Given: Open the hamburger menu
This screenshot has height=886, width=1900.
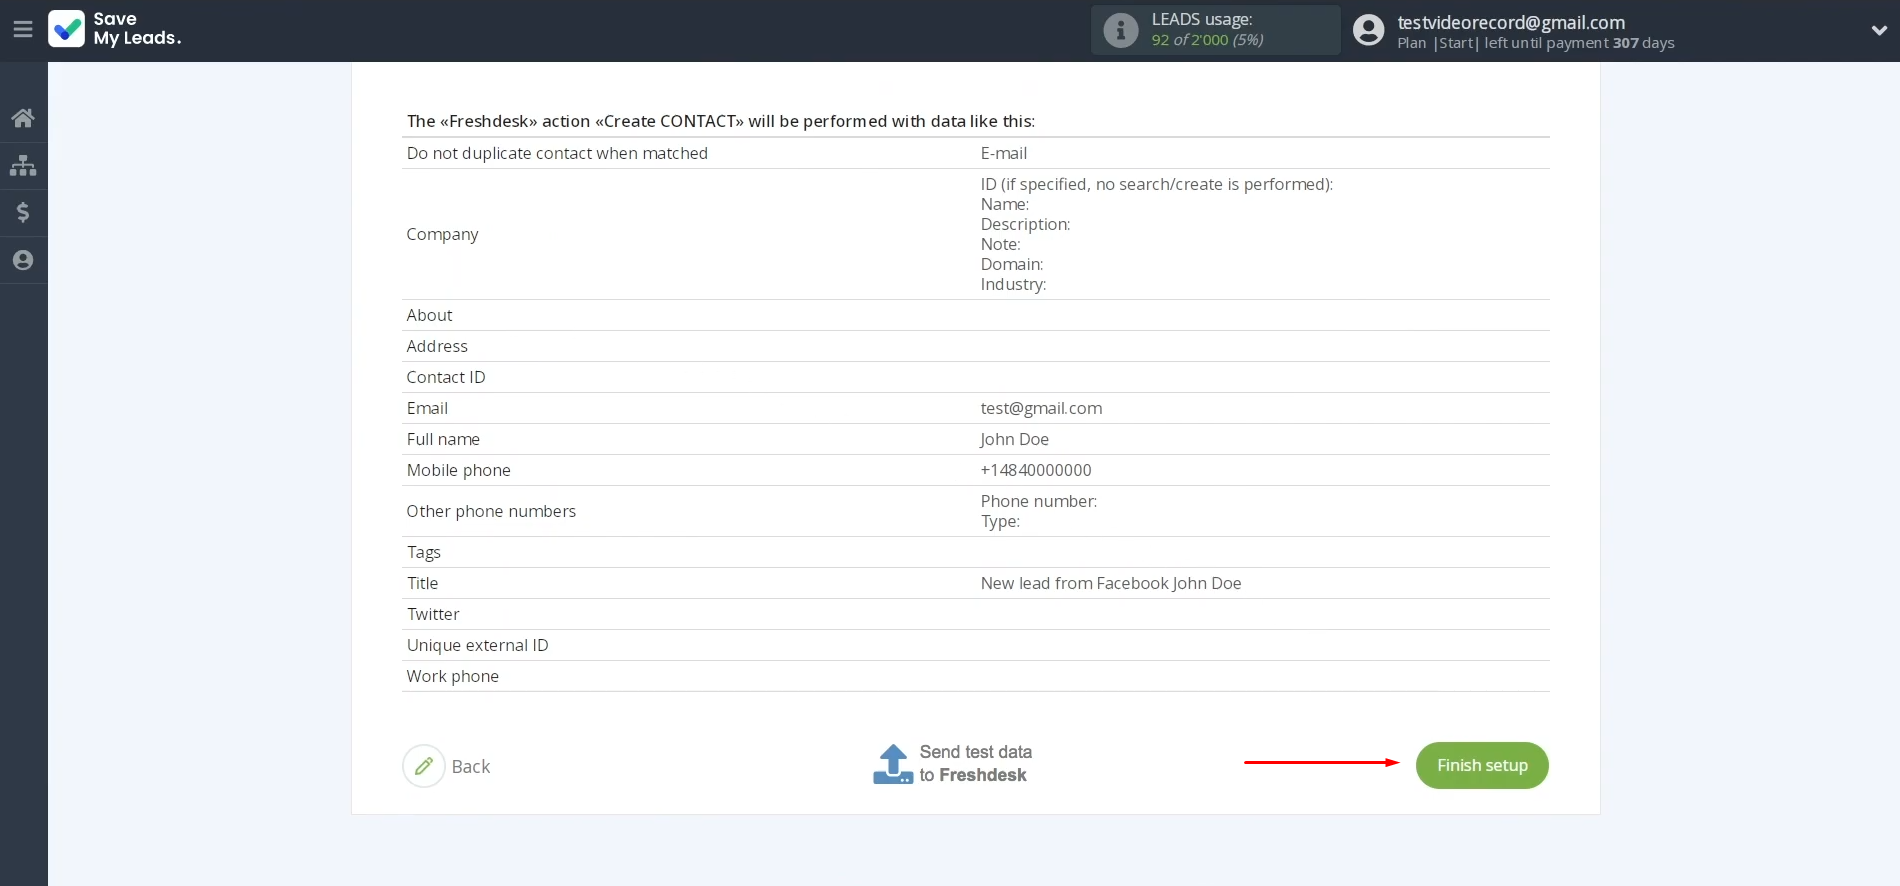Looking at the screenshot, I should point(23,30).
